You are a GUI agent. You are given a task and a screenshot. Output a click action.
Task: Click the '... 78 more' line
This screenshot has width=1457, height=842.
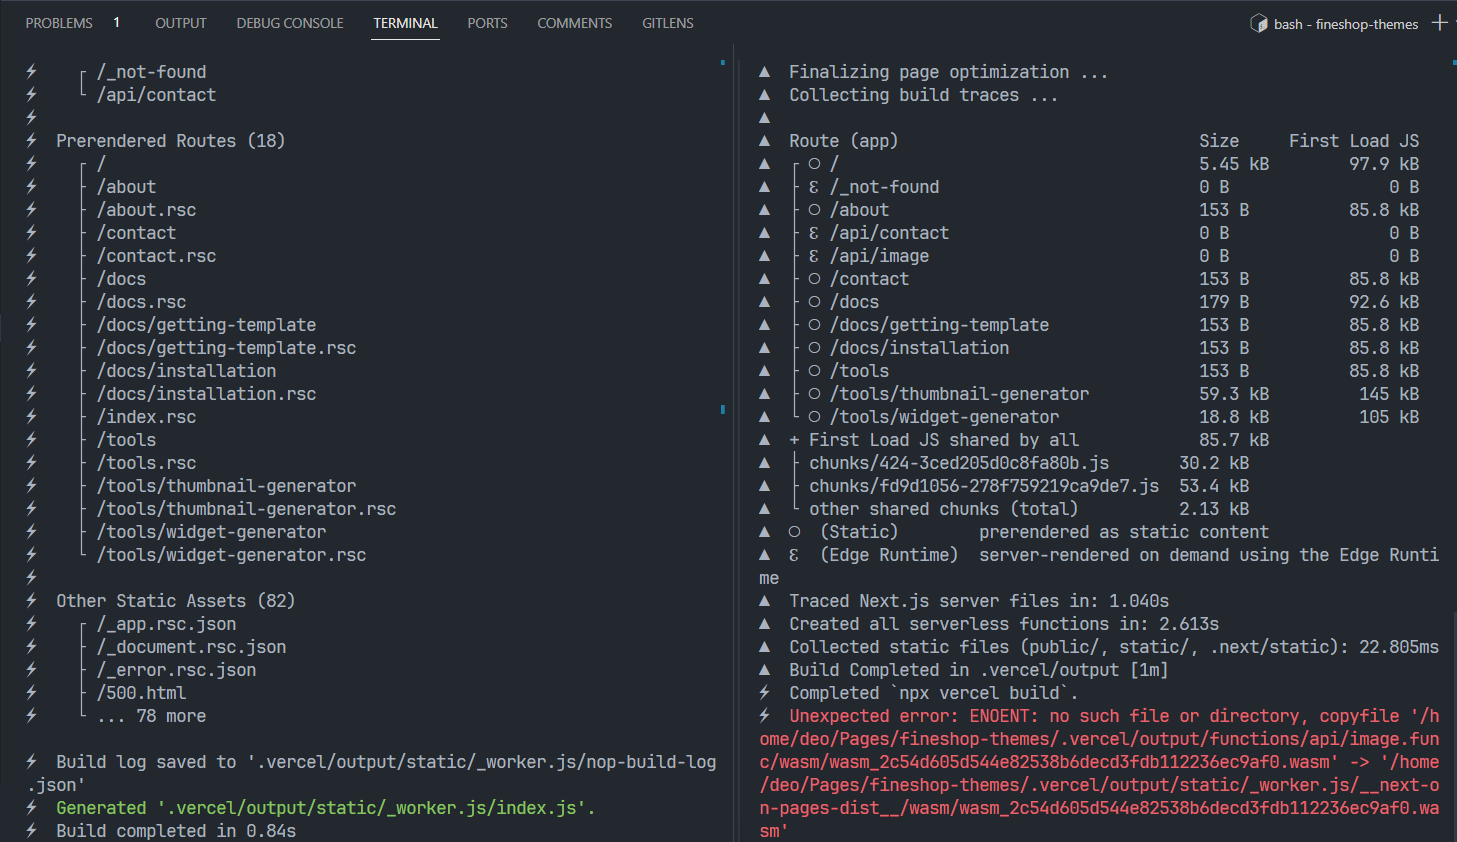[x=151, y=716]
